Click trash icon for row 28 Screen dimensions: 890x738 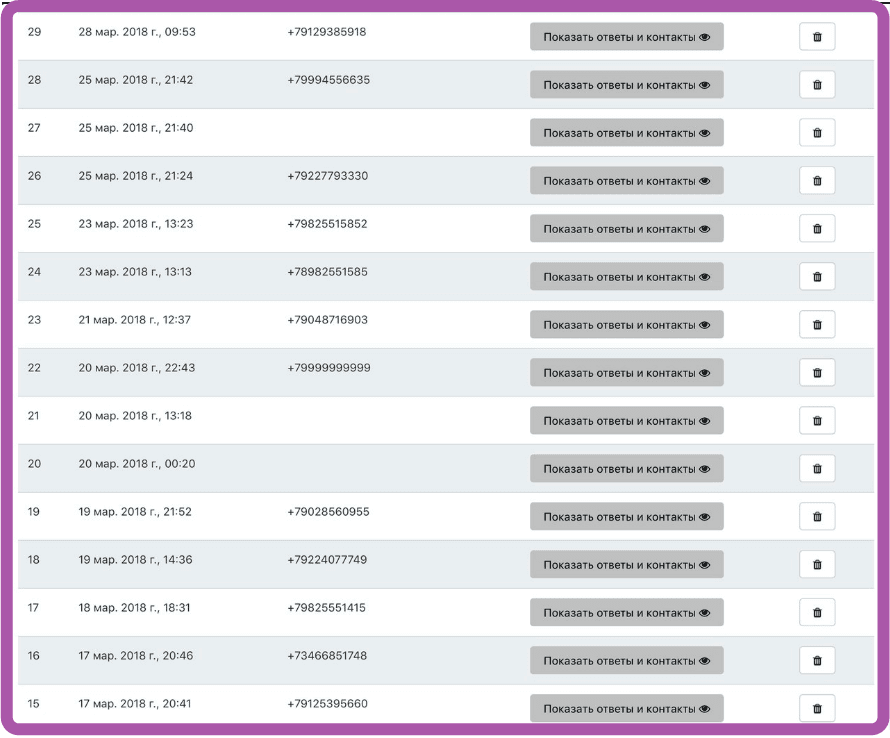[817, 85]
